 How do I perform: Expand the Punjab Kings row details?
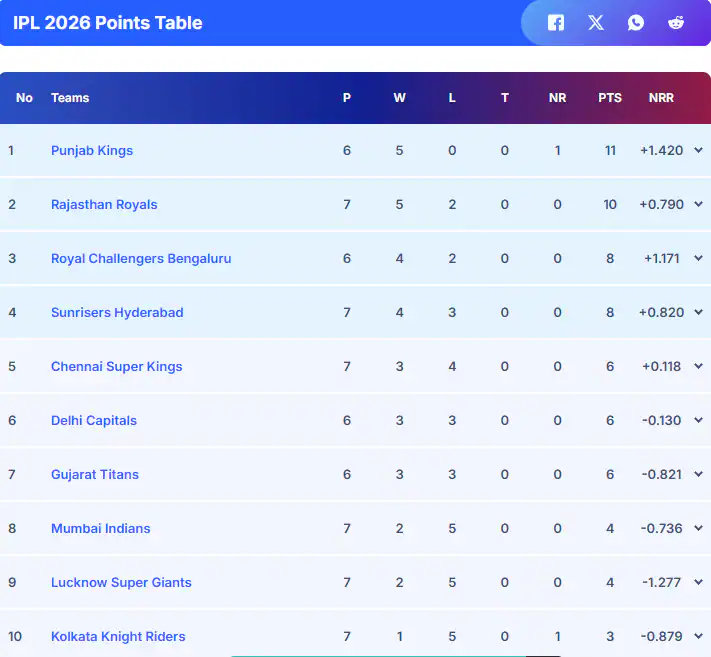click(698, 151)
